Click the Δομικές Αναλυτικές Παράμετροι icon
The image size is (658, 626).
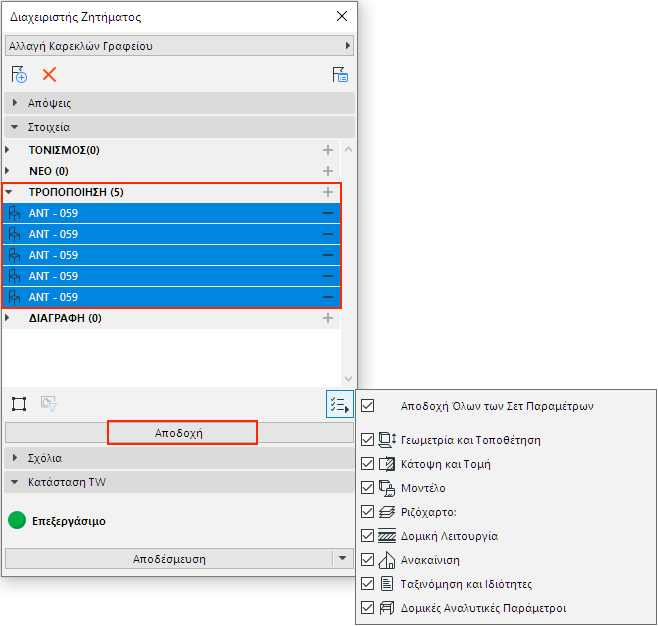click(387, 608)
